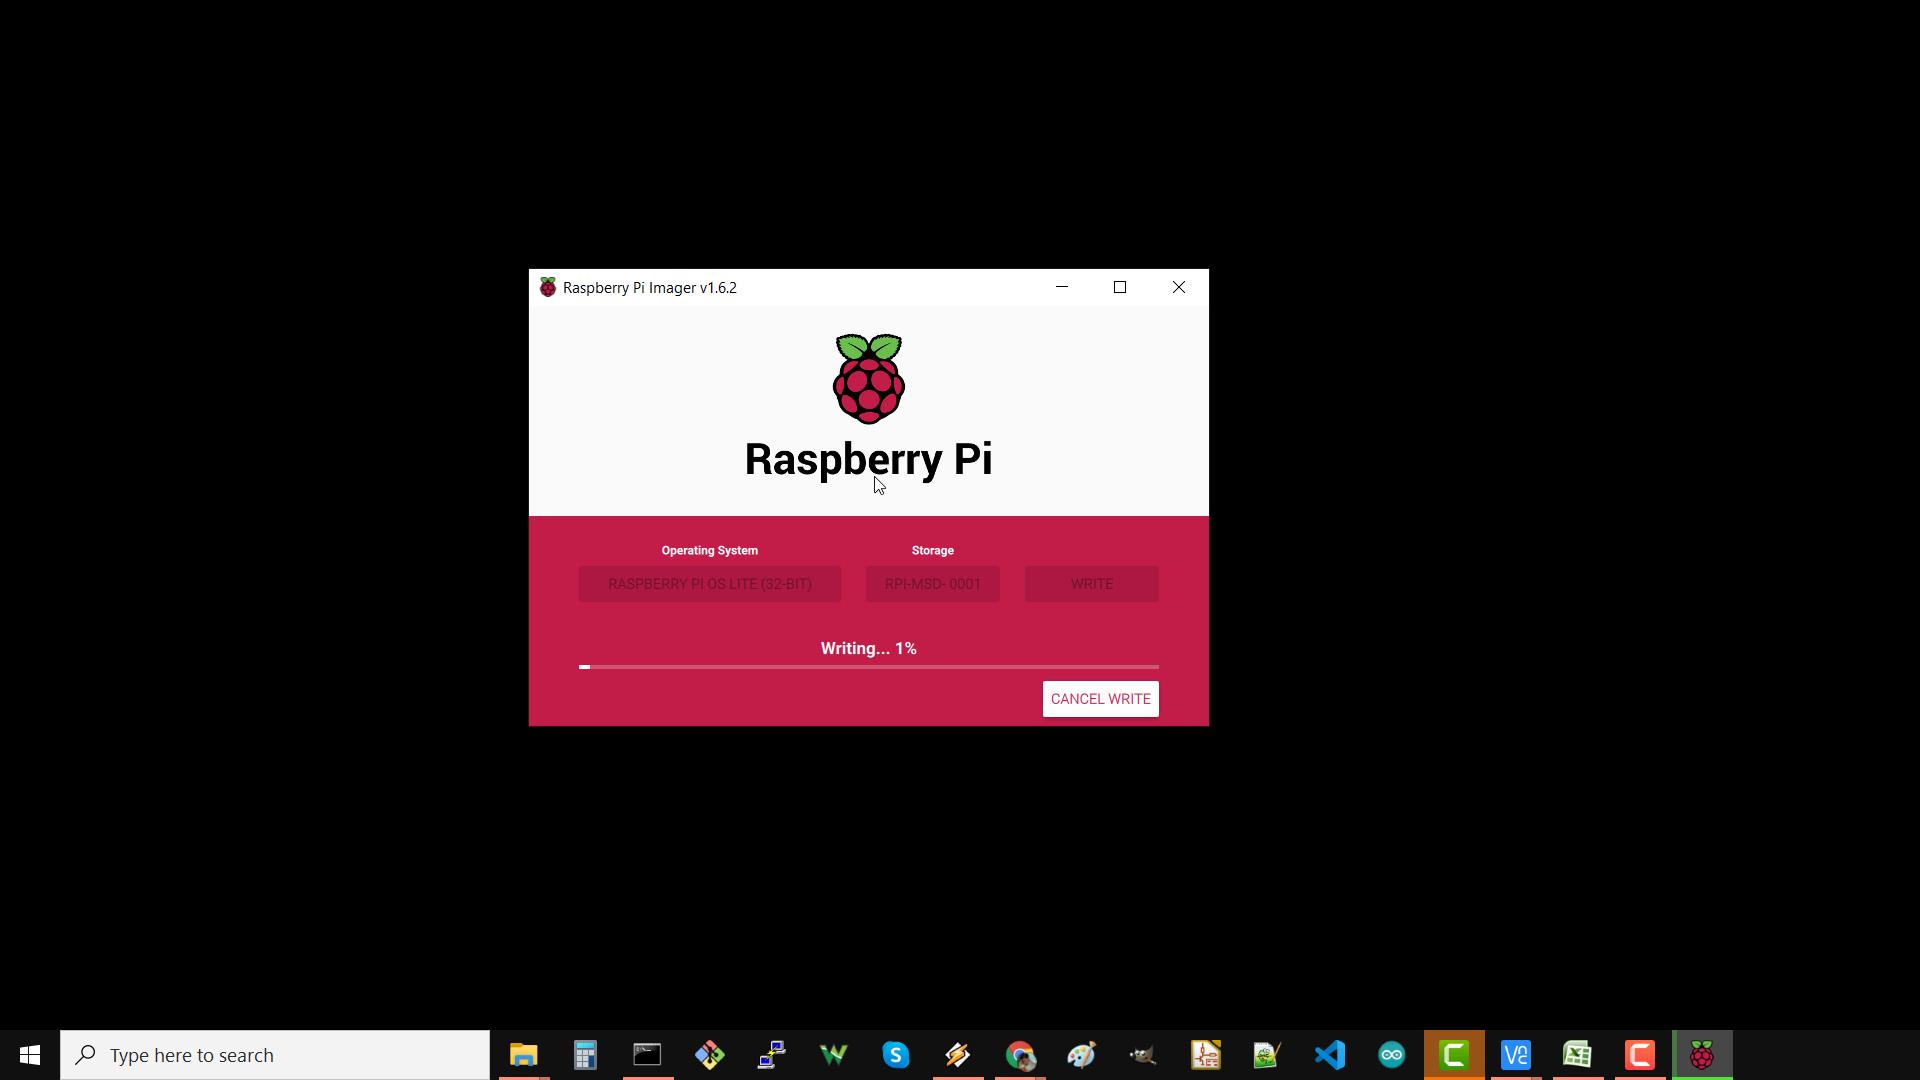Toggle Windows Start menu
This screenshot has height=1080, width=1920.
29,1054
